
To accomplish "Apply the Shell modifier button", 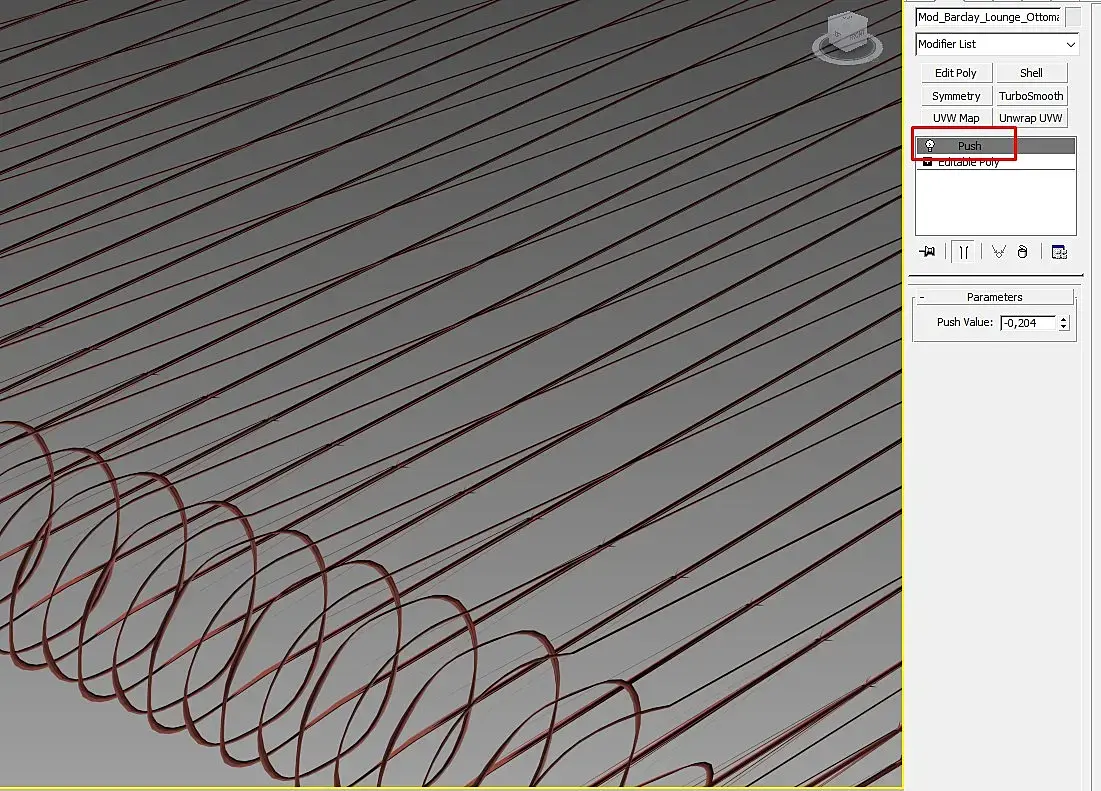I will 1031,73.
